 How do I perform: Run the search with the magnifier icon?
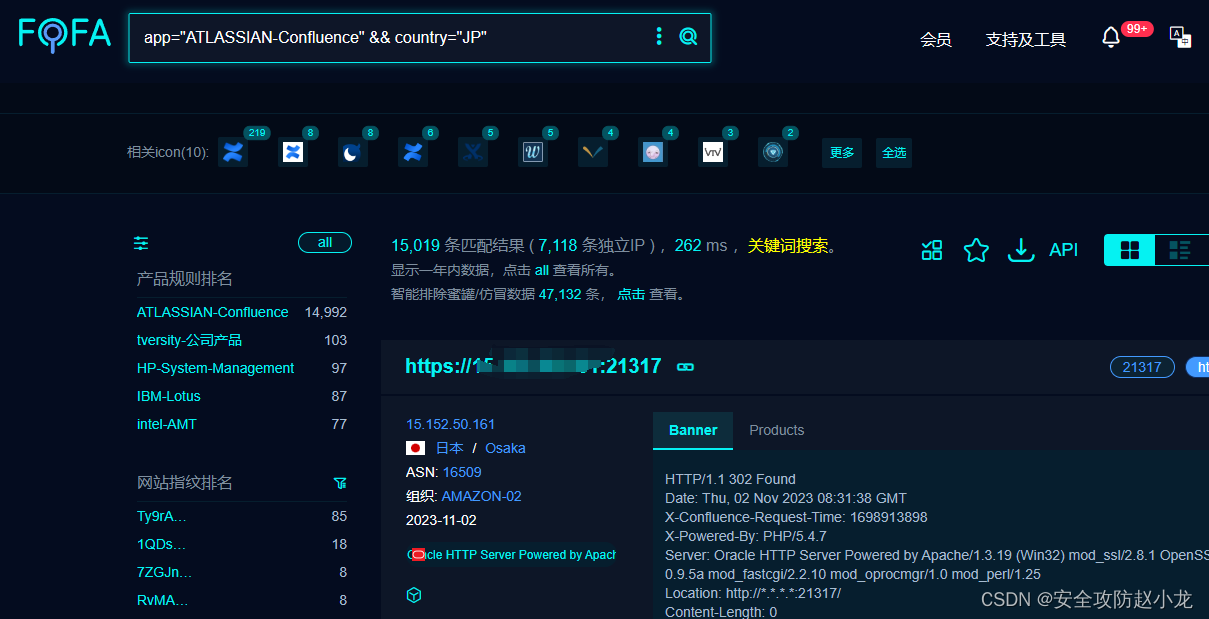pos(688,37)
